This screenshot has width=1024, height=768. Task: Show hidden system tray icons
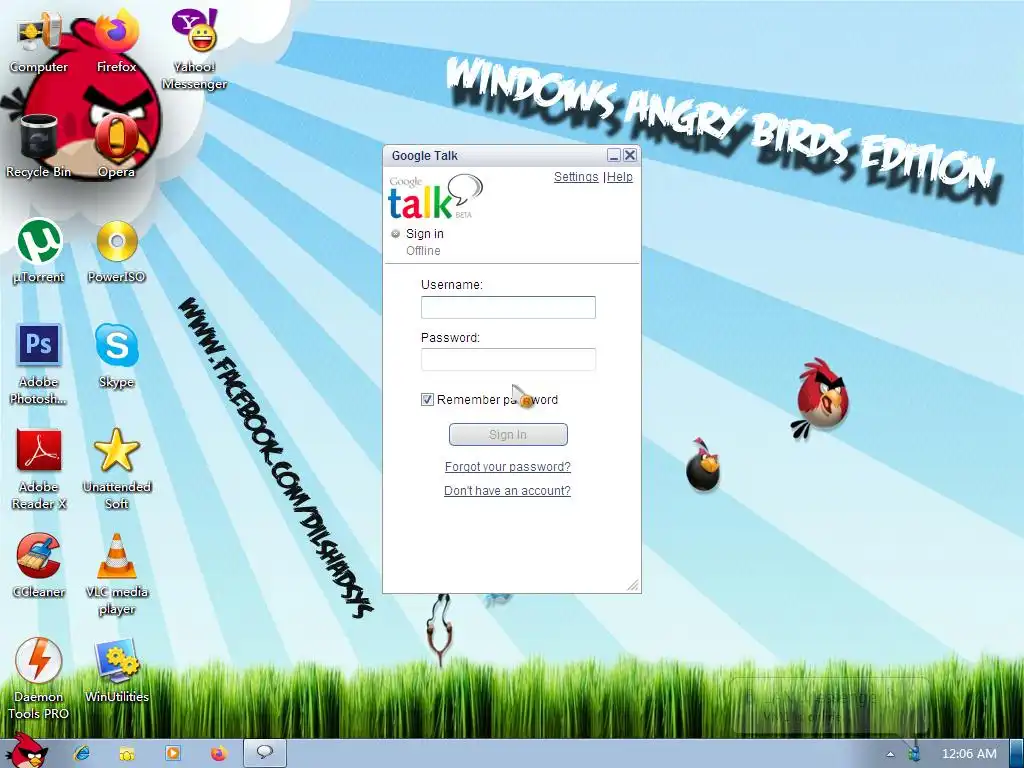tap(890, 754)
